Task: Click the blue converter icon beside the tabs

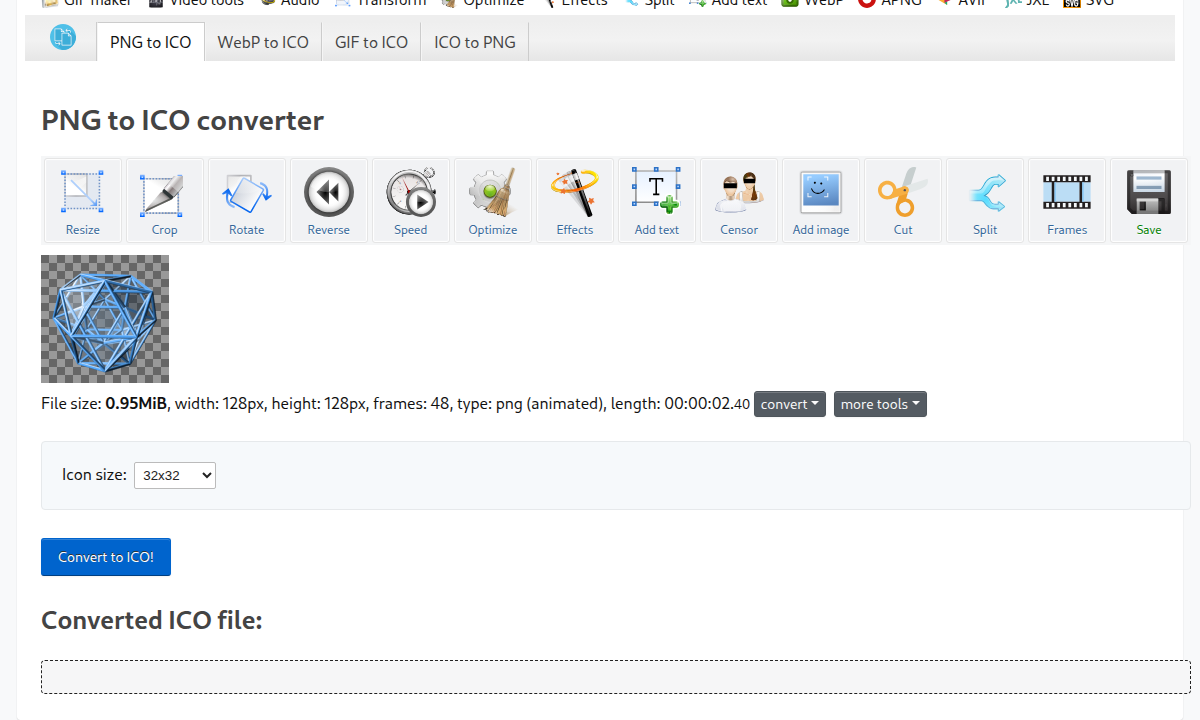Action: pyautogui.click(x=63, y=39)
